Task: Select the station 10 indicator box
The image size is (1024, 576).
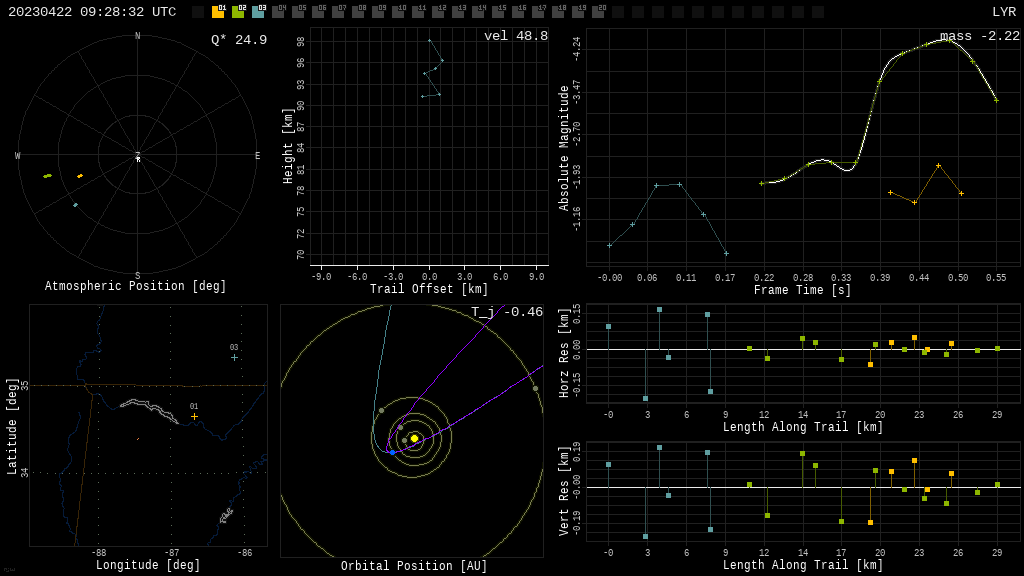Action: pos(398,12)
